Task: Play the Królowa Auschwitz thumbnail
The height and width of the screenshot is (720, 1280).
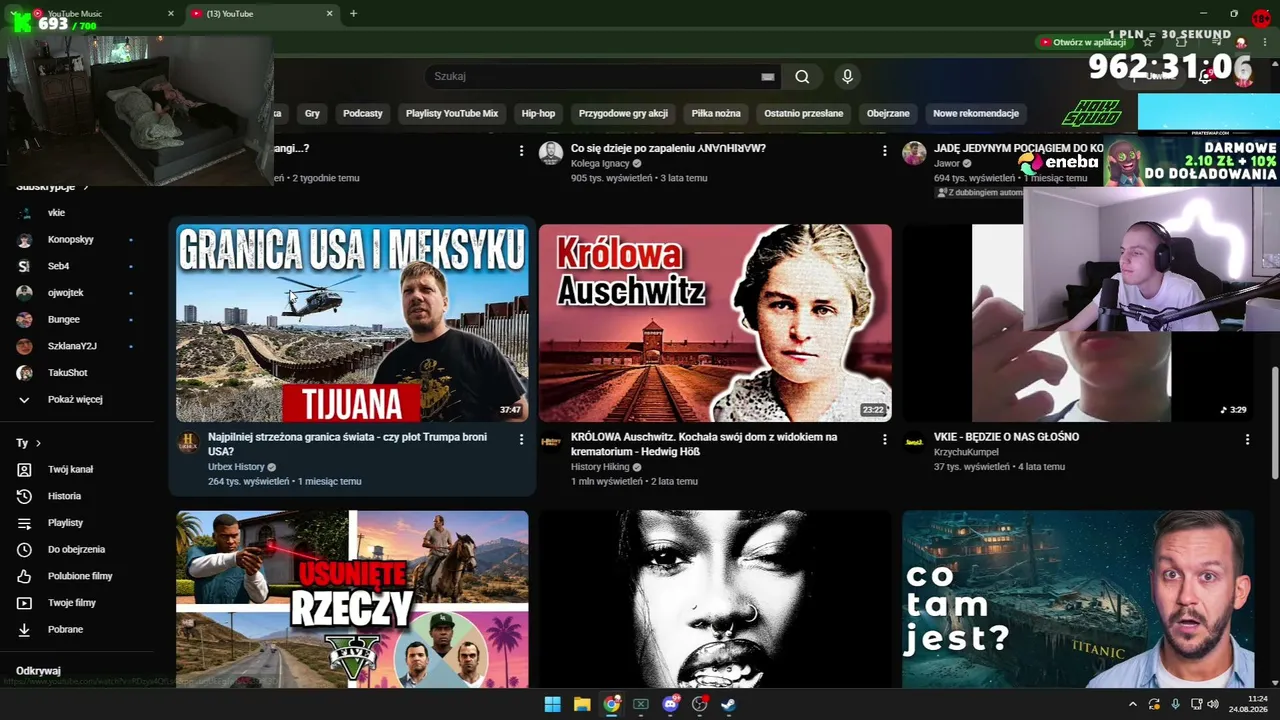Action: (x=715, y=323)
